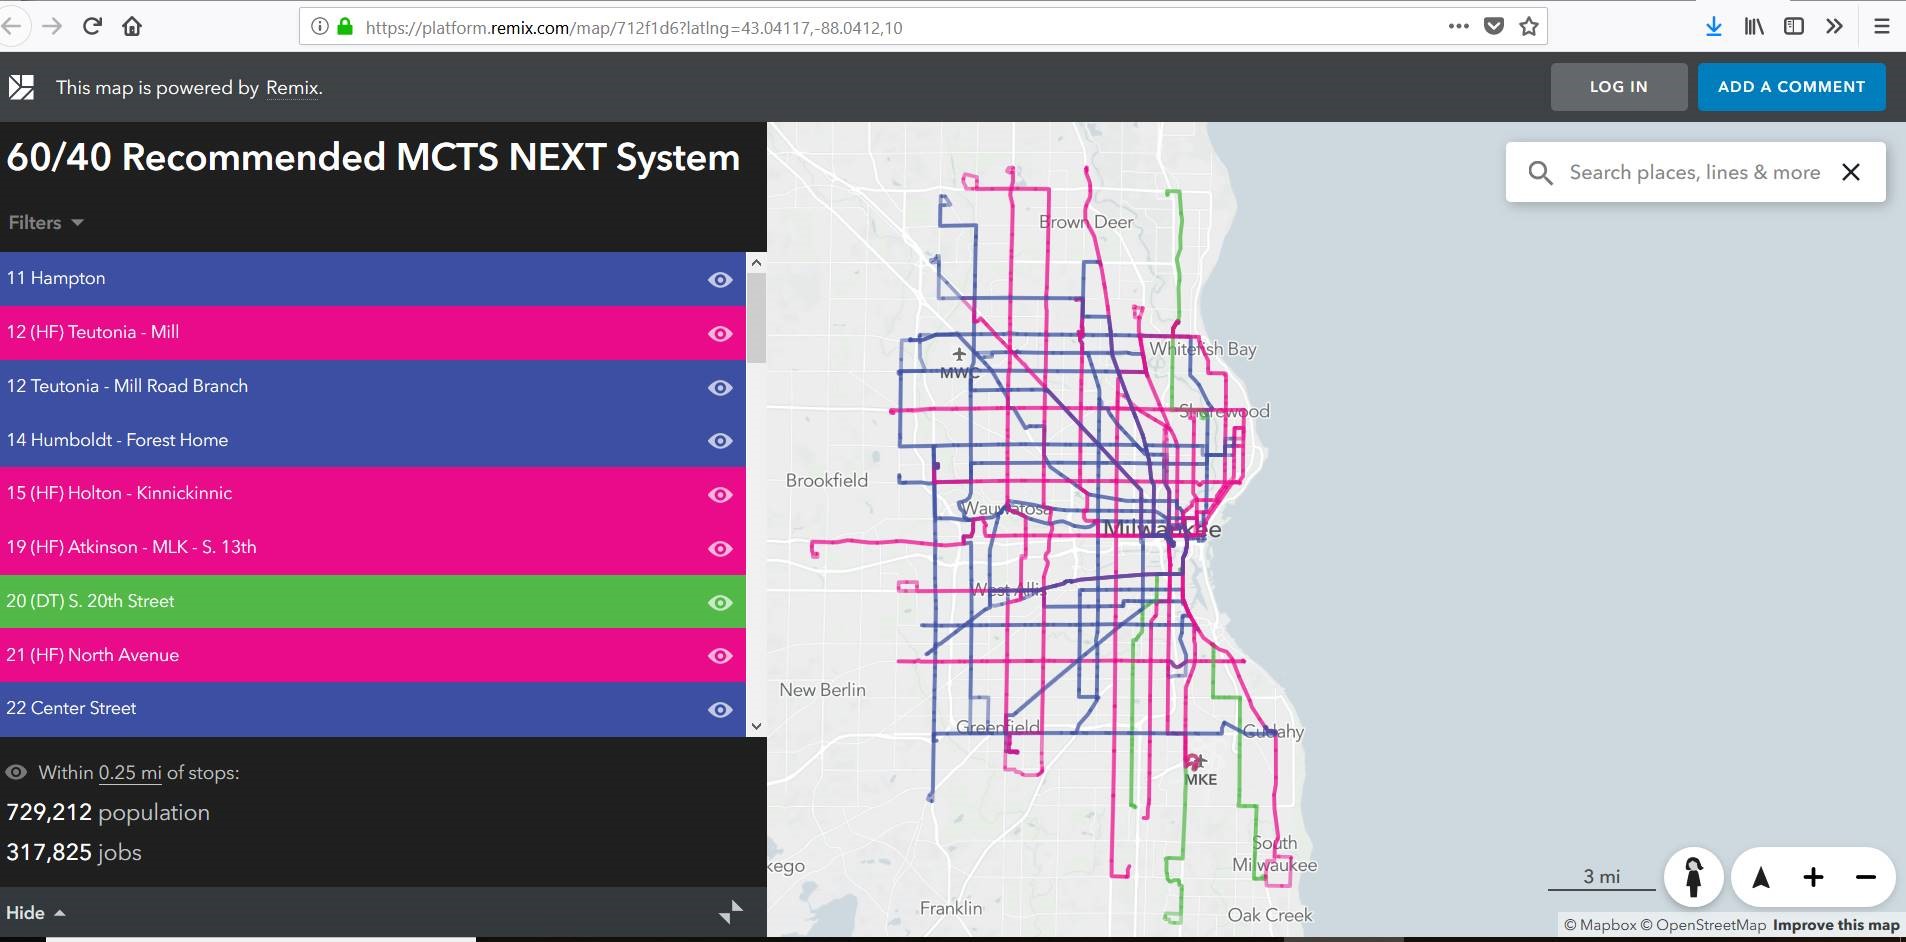
Task: Zoom in on the map
Action: 1813,878
